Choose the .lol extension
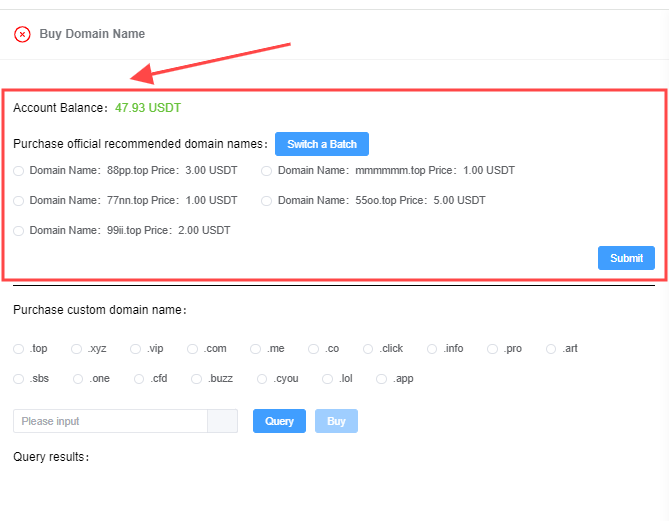The width and height of the screenshot is (669, 521). coord(328,379)
